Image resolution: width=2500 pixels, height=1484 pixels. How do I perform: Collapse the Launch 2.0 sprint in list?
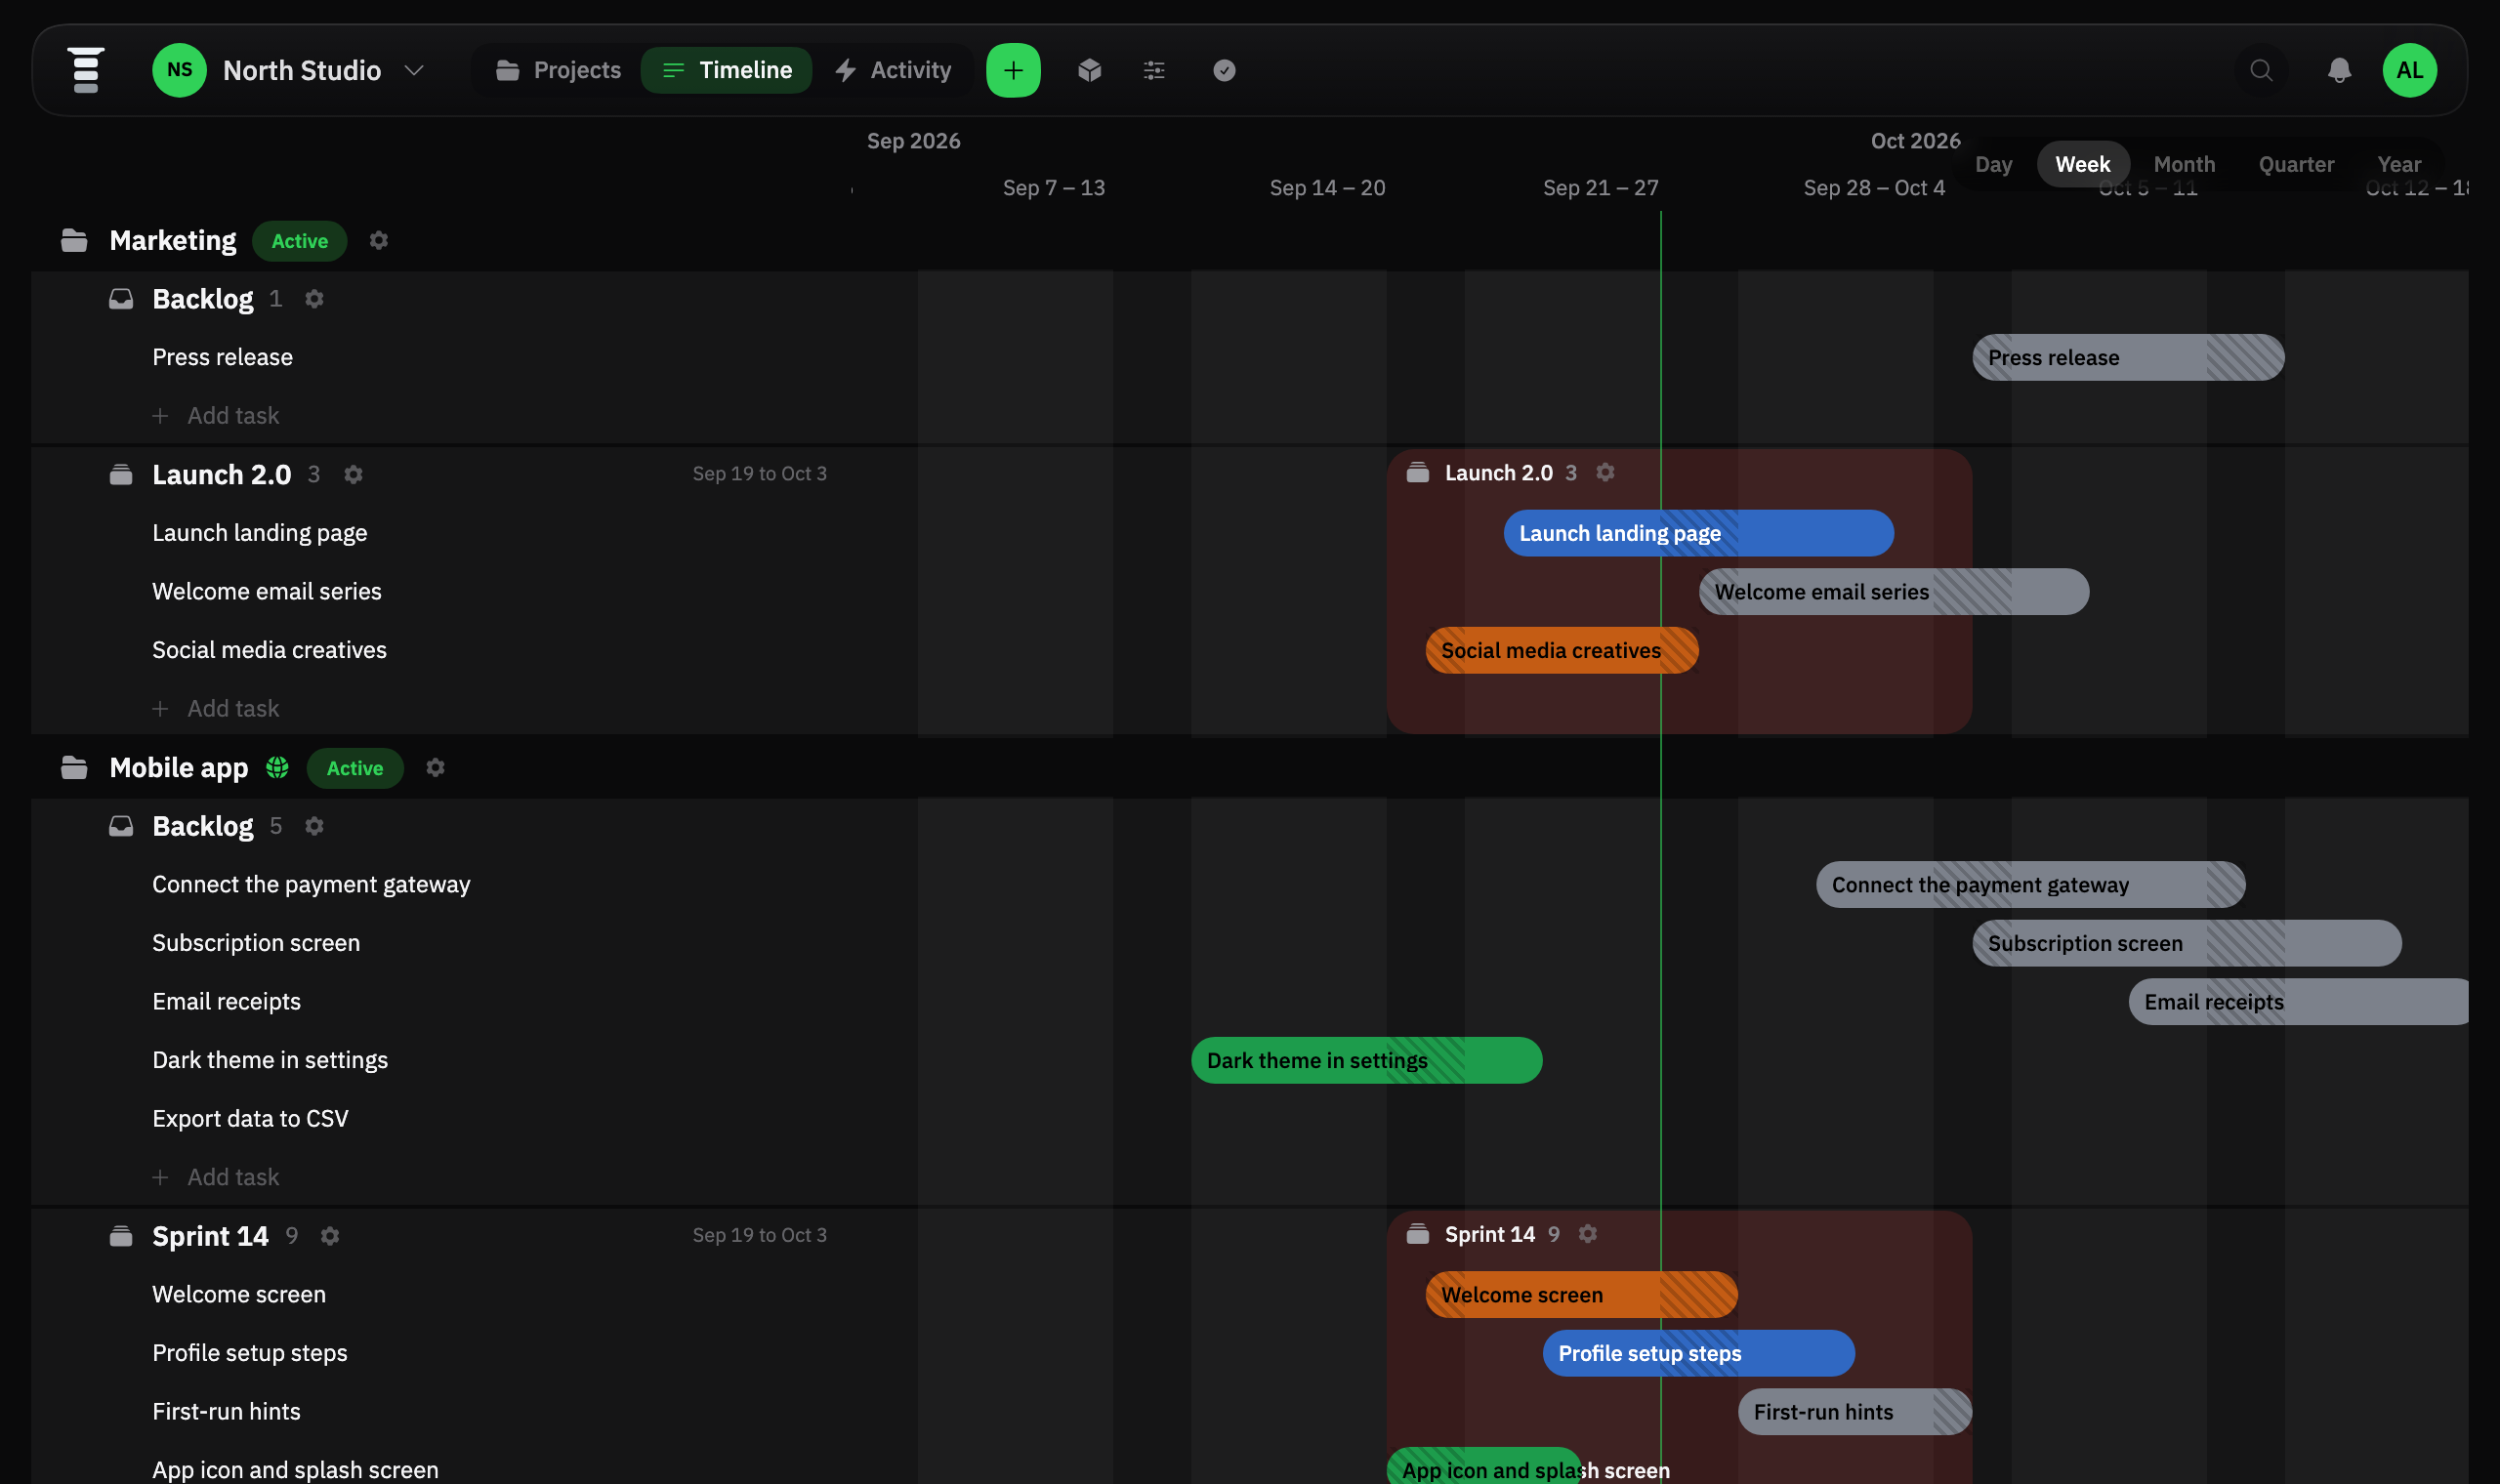tap(121, 474)
